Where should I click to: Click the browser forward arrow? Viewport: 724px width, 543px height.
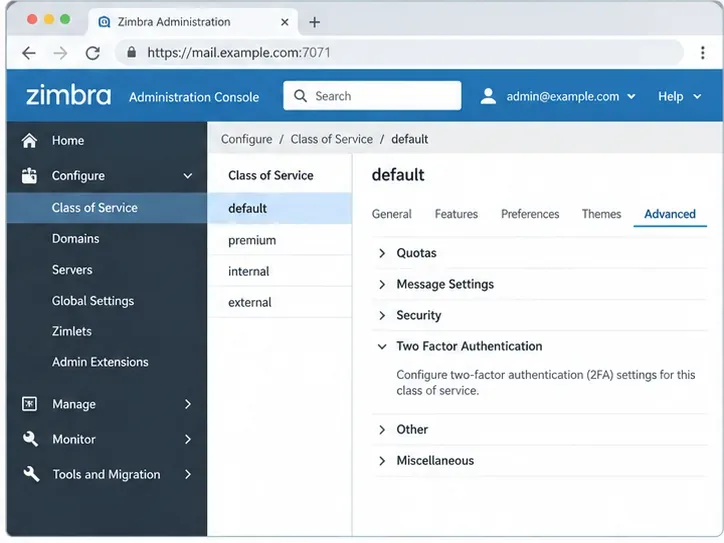coord(60,53)
